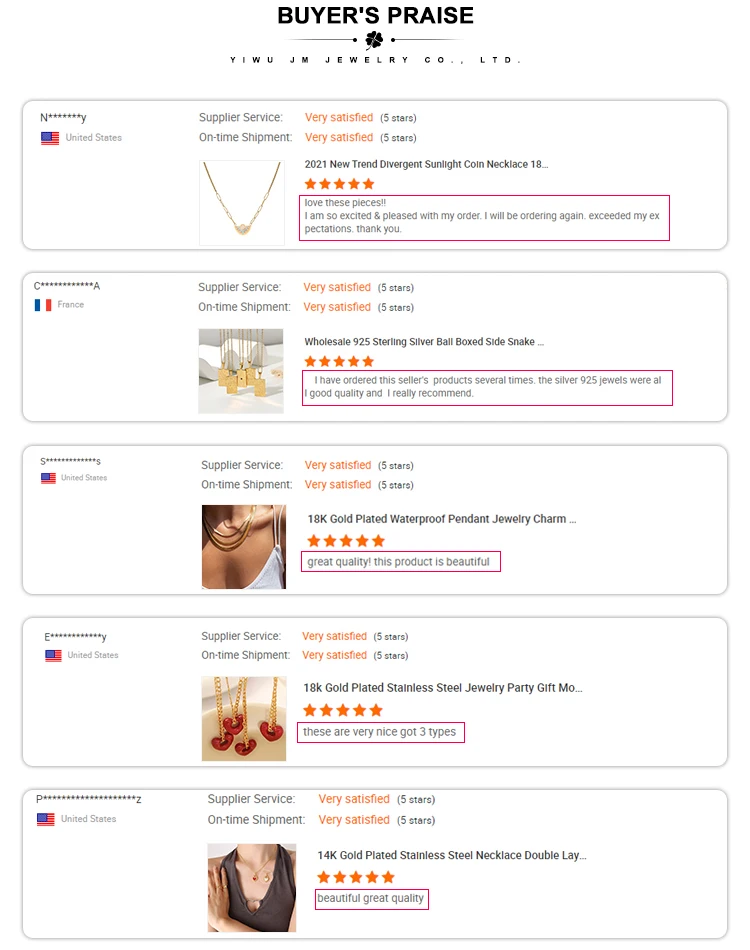Open 18k Gold Plated Stainless Steel Party Gift link
The height and width of the screenshot is (950, 750).
pyautogui.click(x=442, y=688)
